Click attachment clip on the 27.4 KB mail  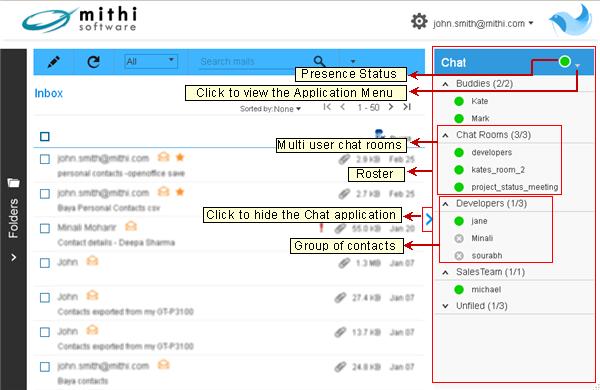pos(340,297)
